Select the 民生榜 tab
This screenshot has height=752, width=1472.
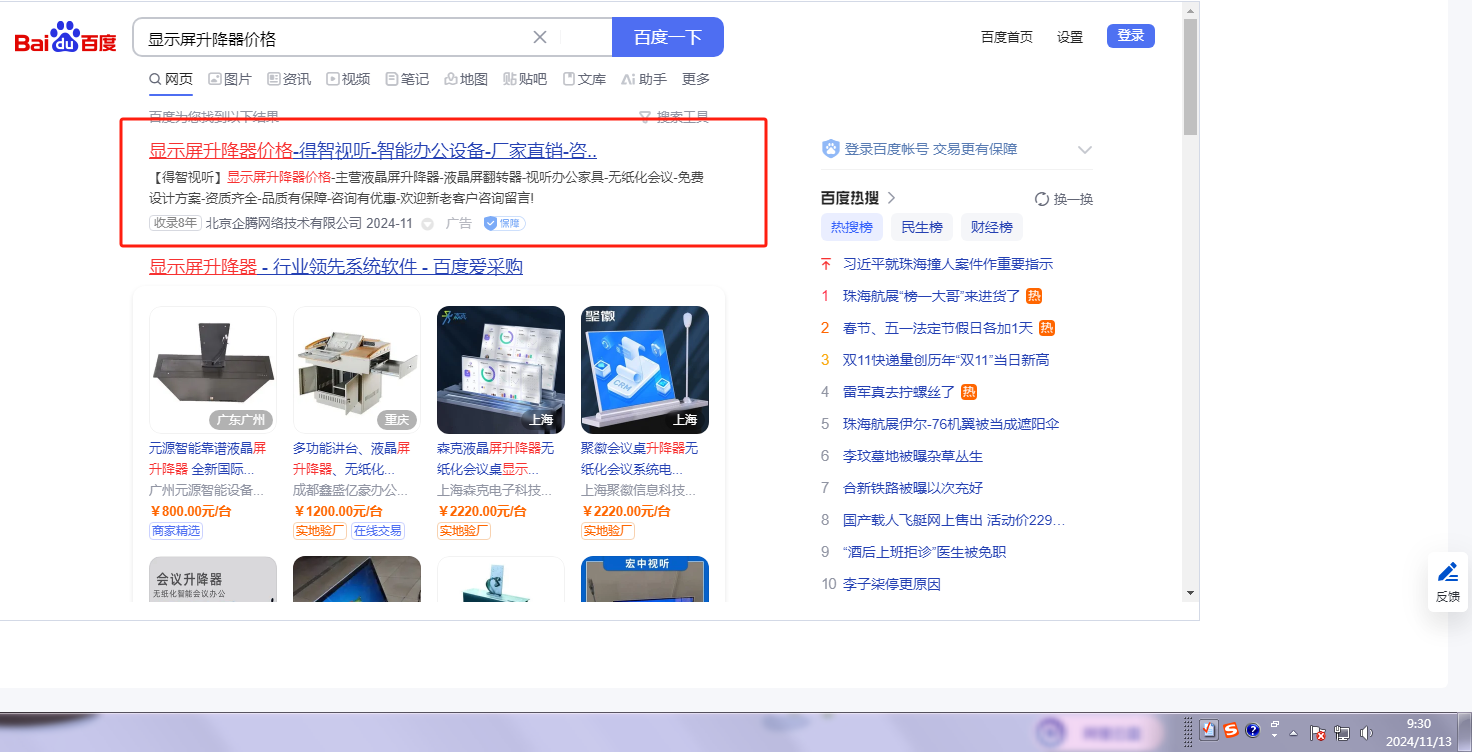[922, 227]
